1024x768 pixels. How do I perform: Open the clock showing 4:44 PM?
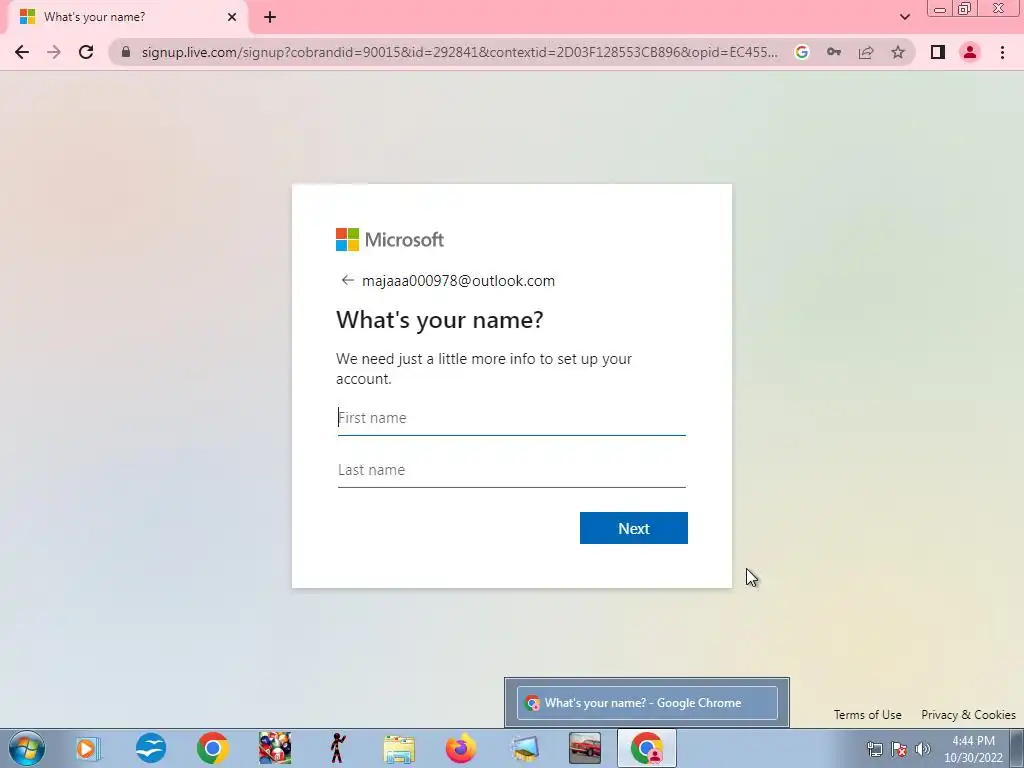point(973,749)
